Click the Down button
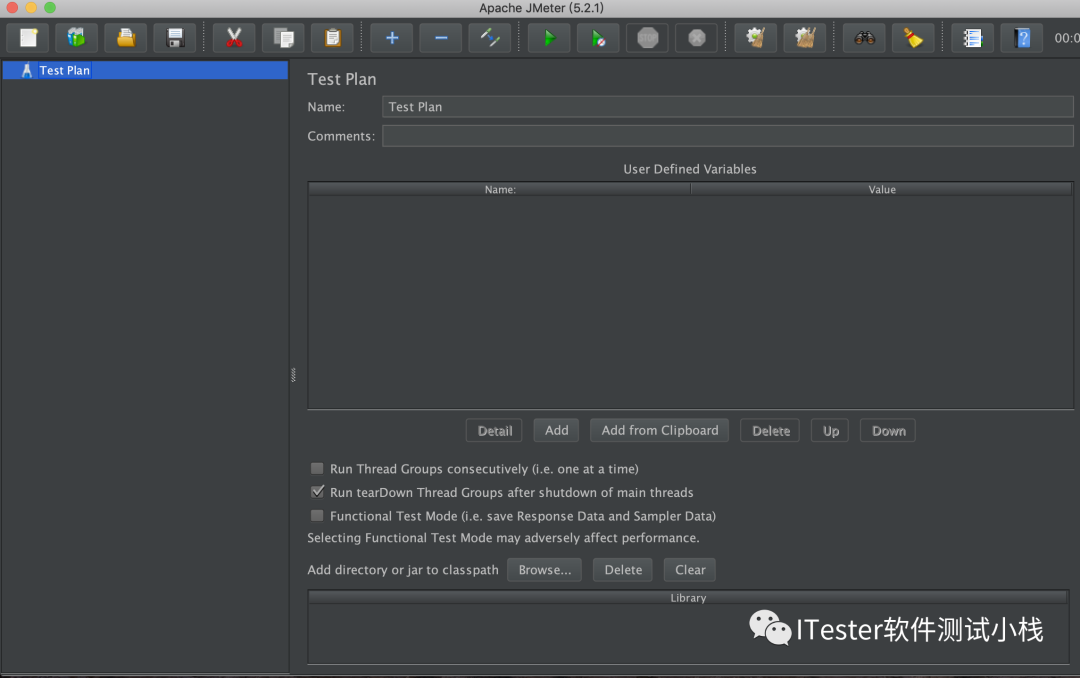 [888, 431]
